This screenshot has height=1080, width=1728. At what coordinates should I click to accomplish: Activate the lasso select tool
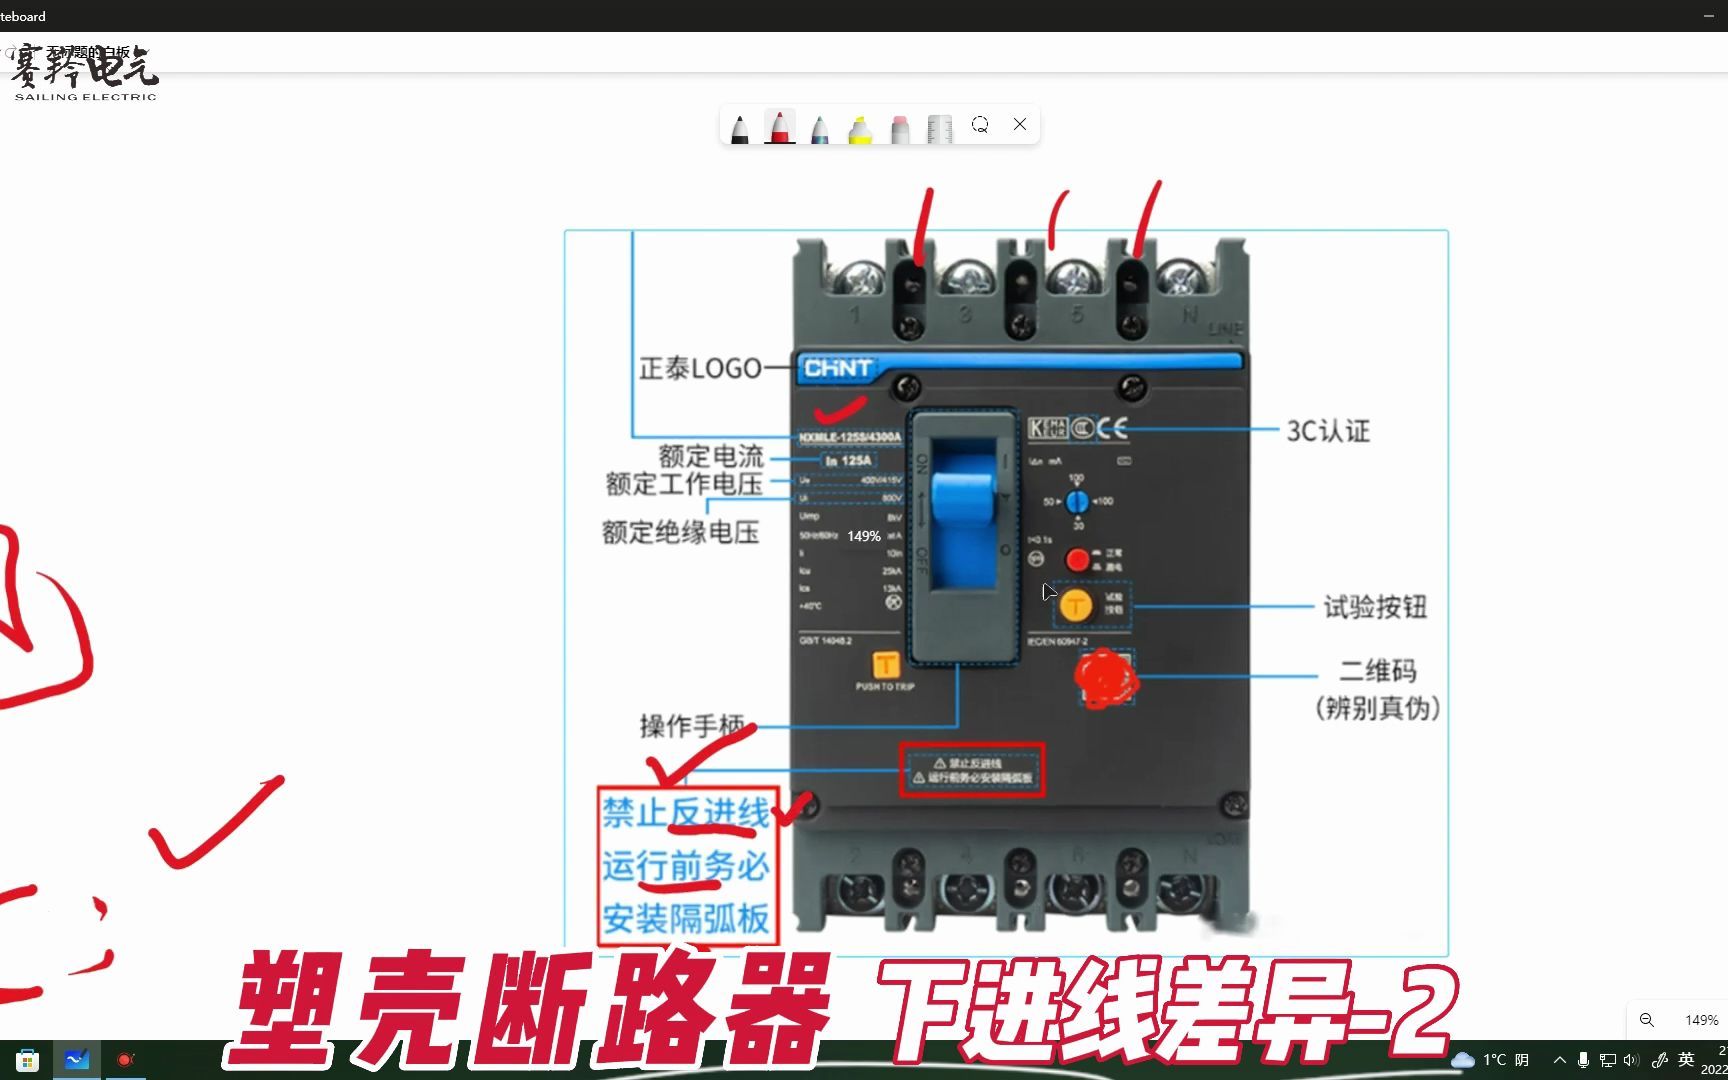point(980,124)
